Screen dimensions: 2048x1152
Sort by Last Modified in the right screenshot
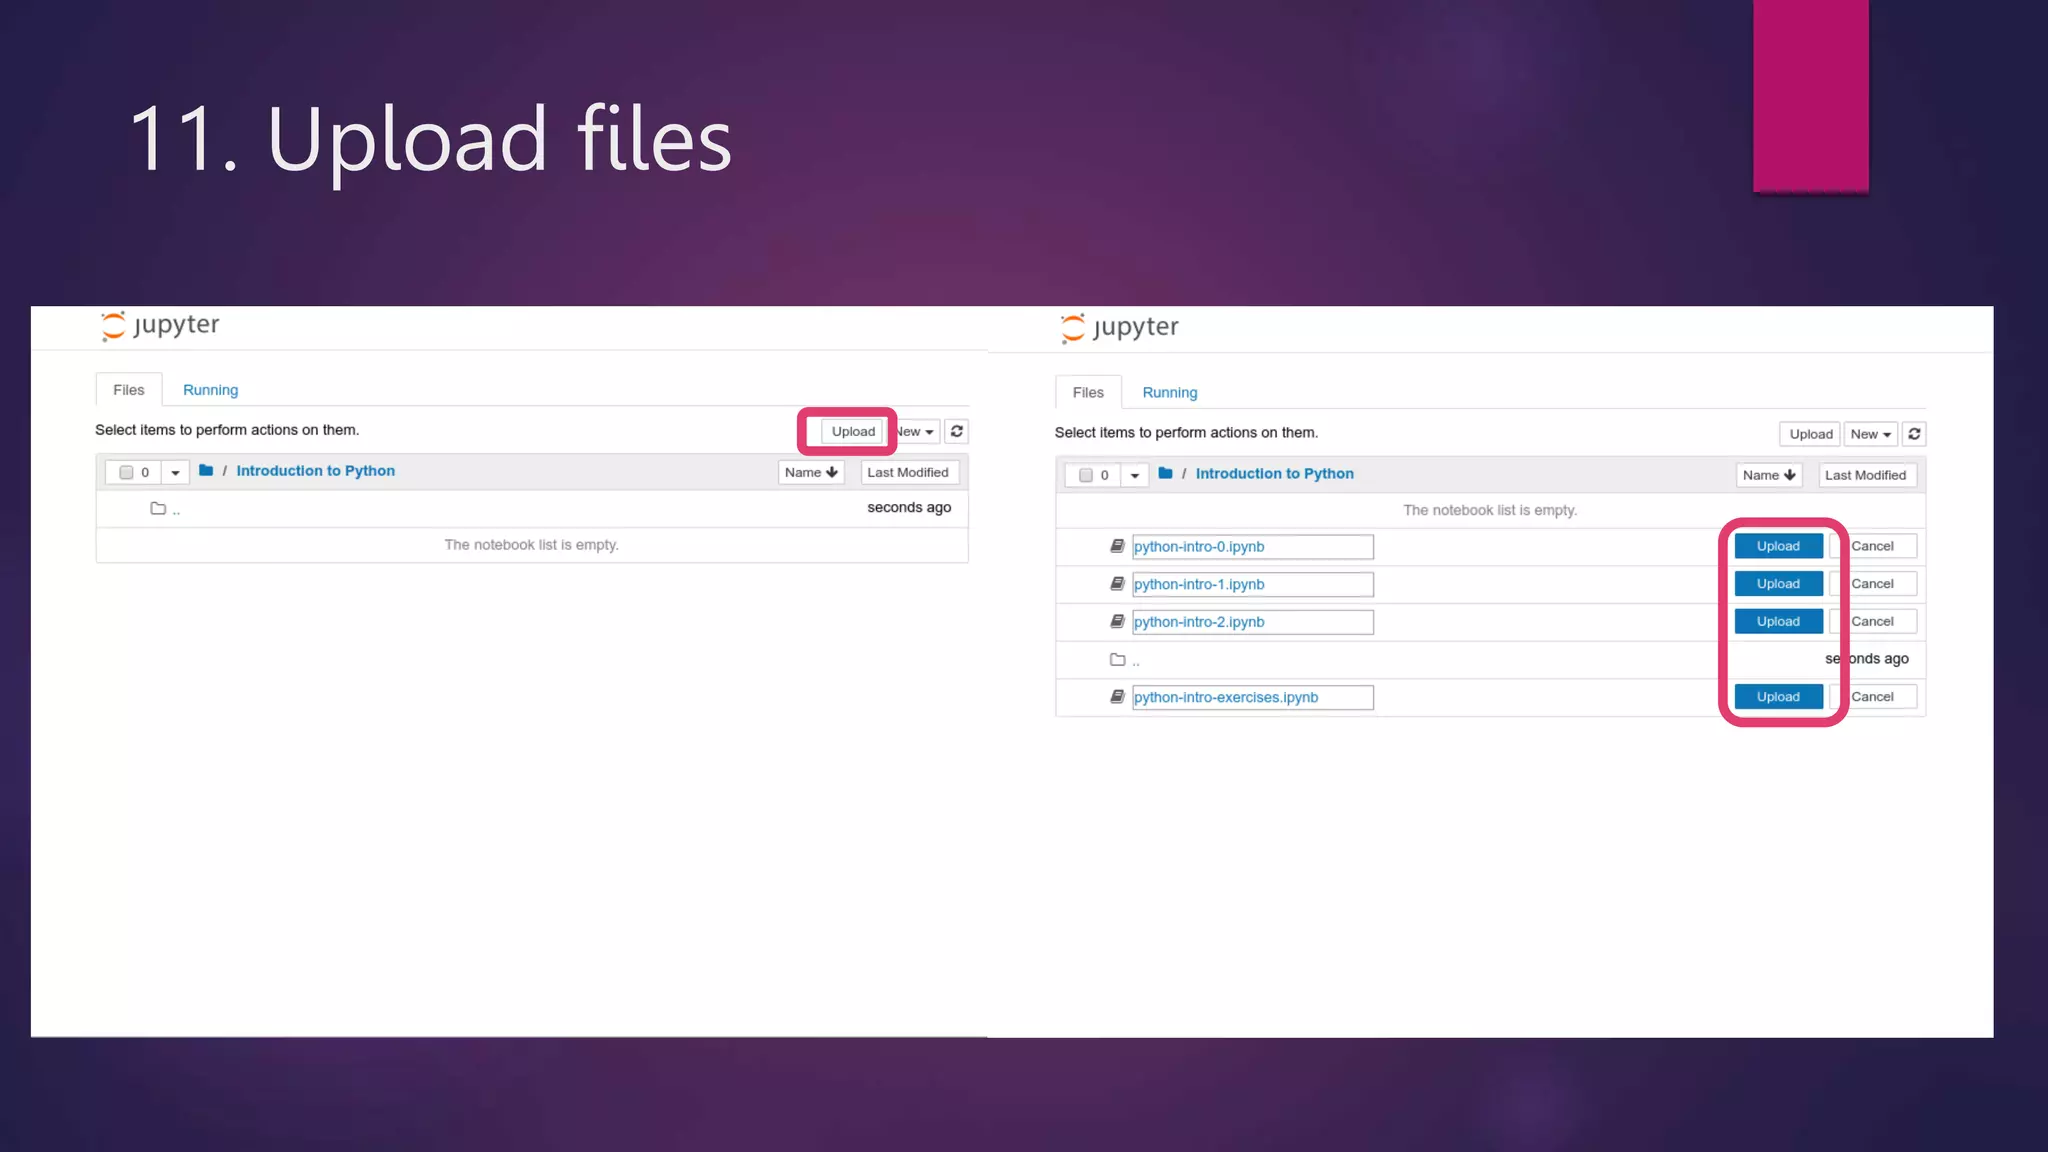pyautogui.click(x=1866, y=475)
